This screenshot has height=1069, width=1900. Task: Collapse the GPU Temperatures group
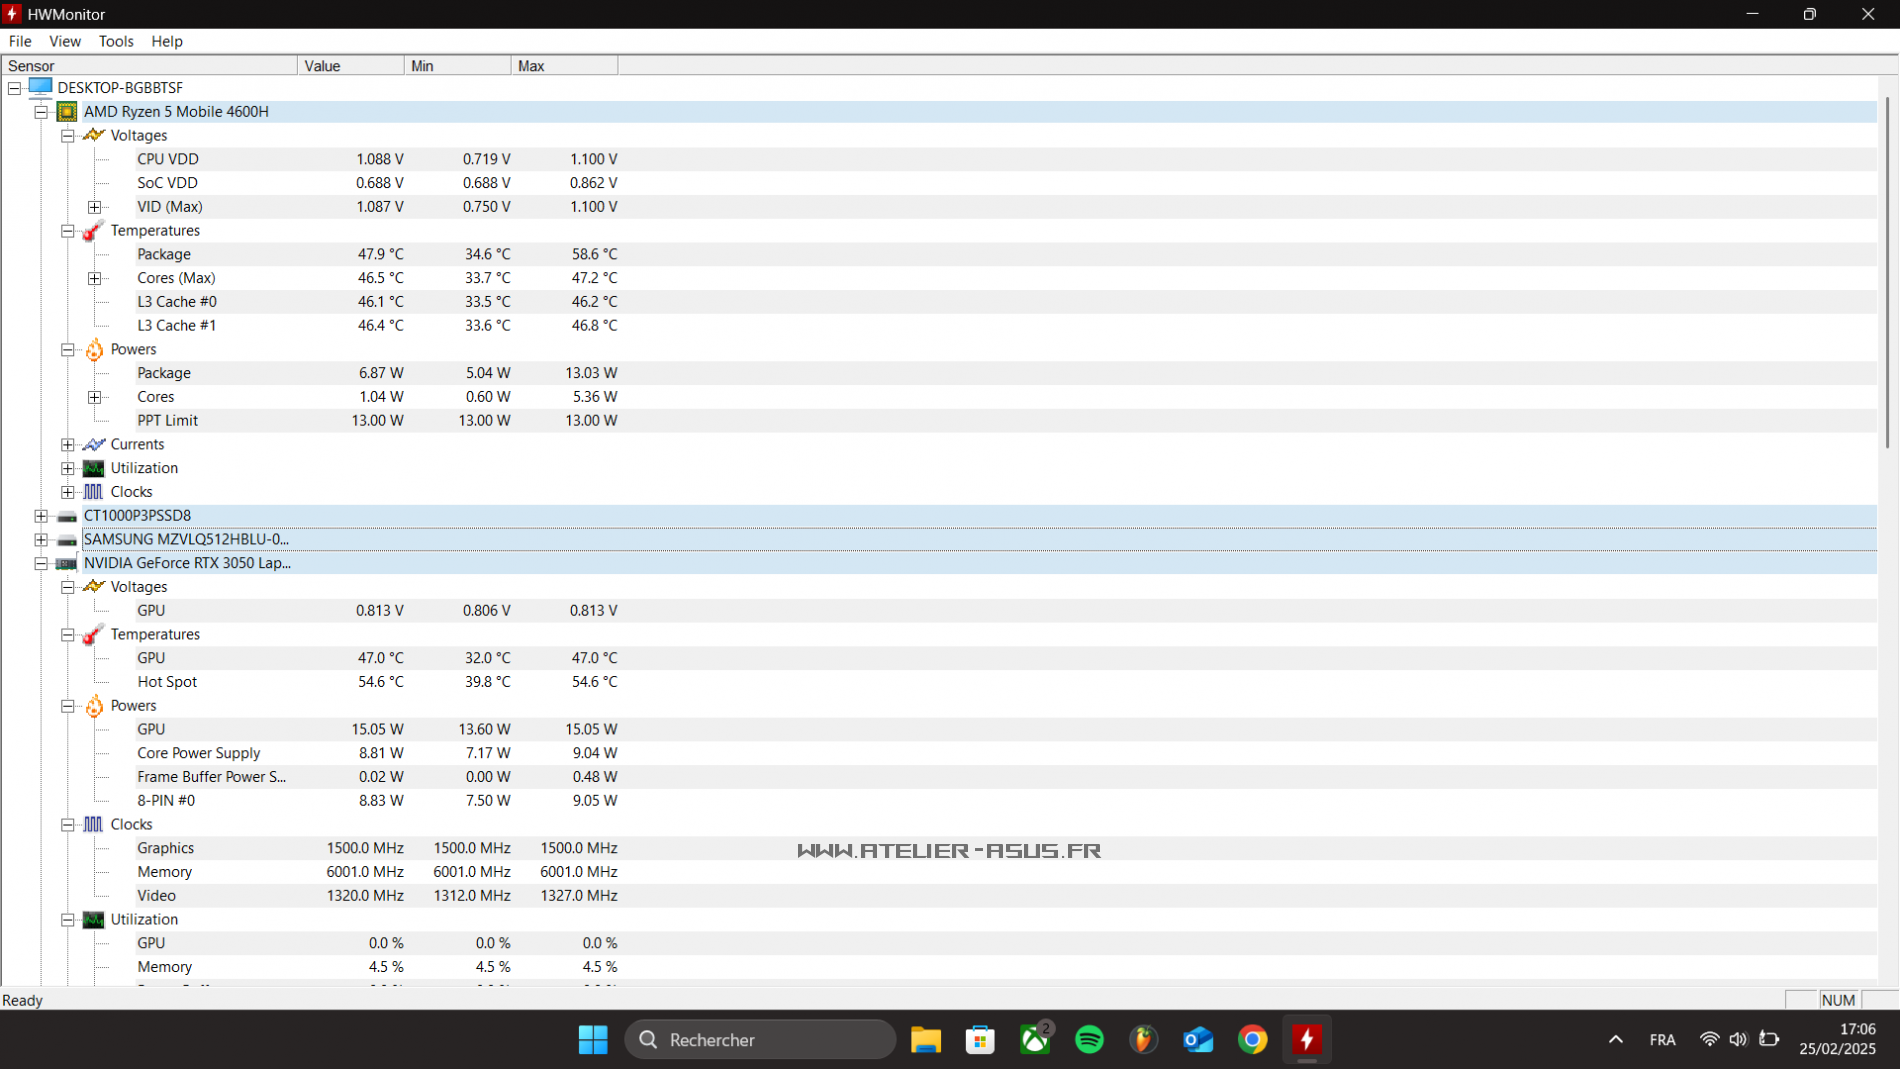[x=68, y=635]
